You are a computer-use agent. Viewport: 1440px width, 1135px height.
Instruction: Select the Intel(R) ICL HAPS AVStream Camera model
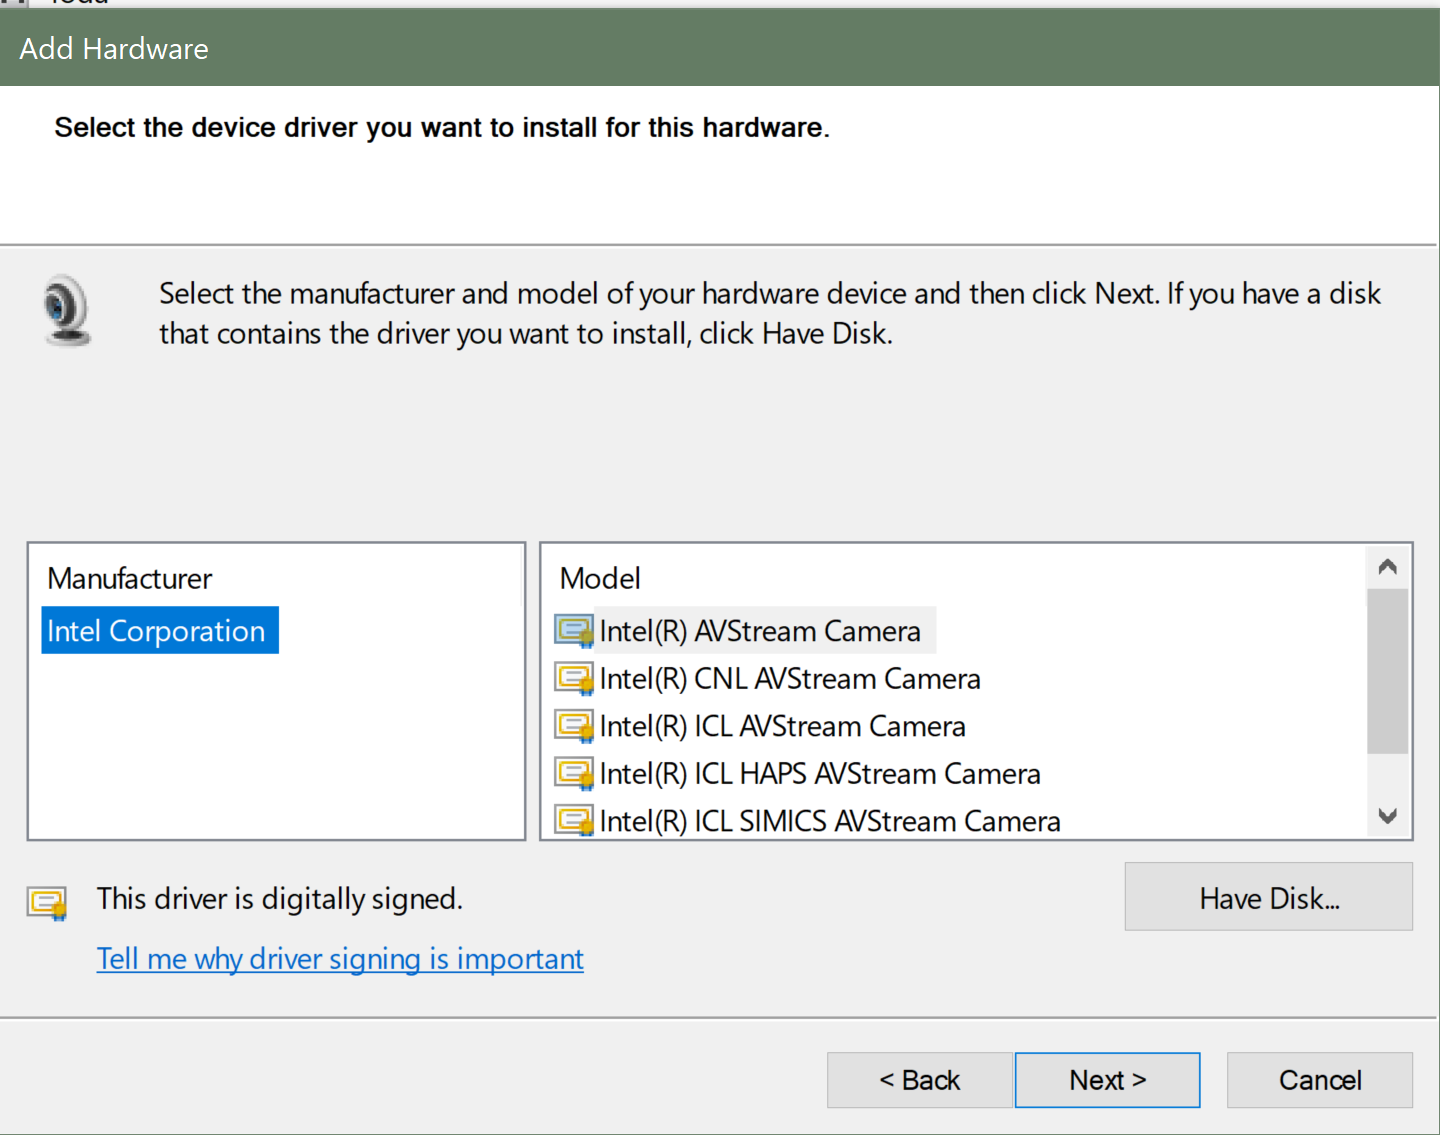pyautogui.click(x=820, y=774)
